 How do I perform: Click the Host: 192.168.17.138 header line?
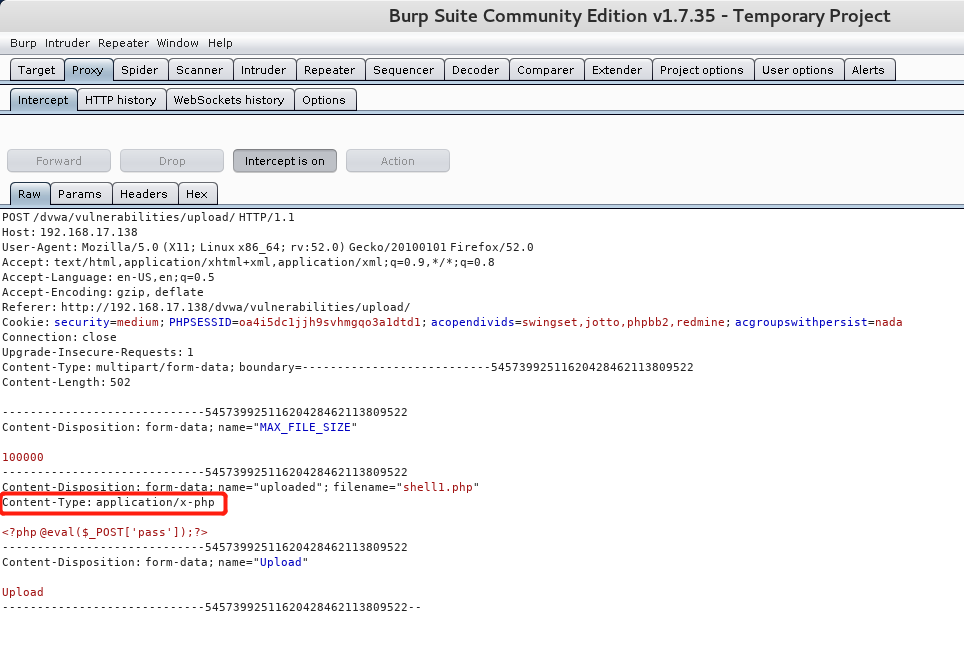pos(69,232)
